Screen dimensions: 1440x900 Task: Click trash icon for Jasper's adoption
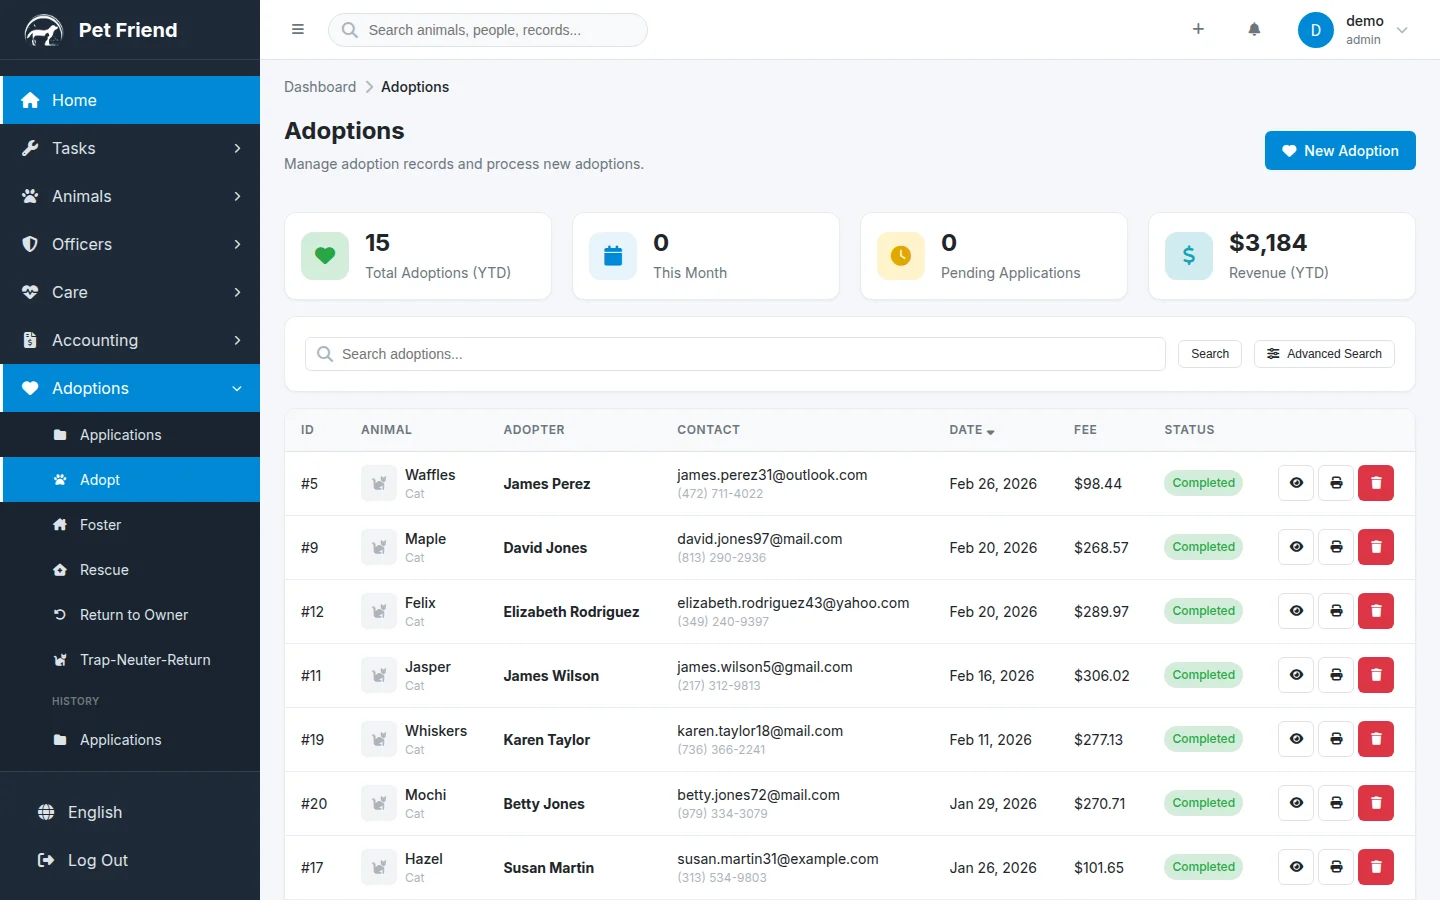pyautogui.click(x=1375, y=675)
